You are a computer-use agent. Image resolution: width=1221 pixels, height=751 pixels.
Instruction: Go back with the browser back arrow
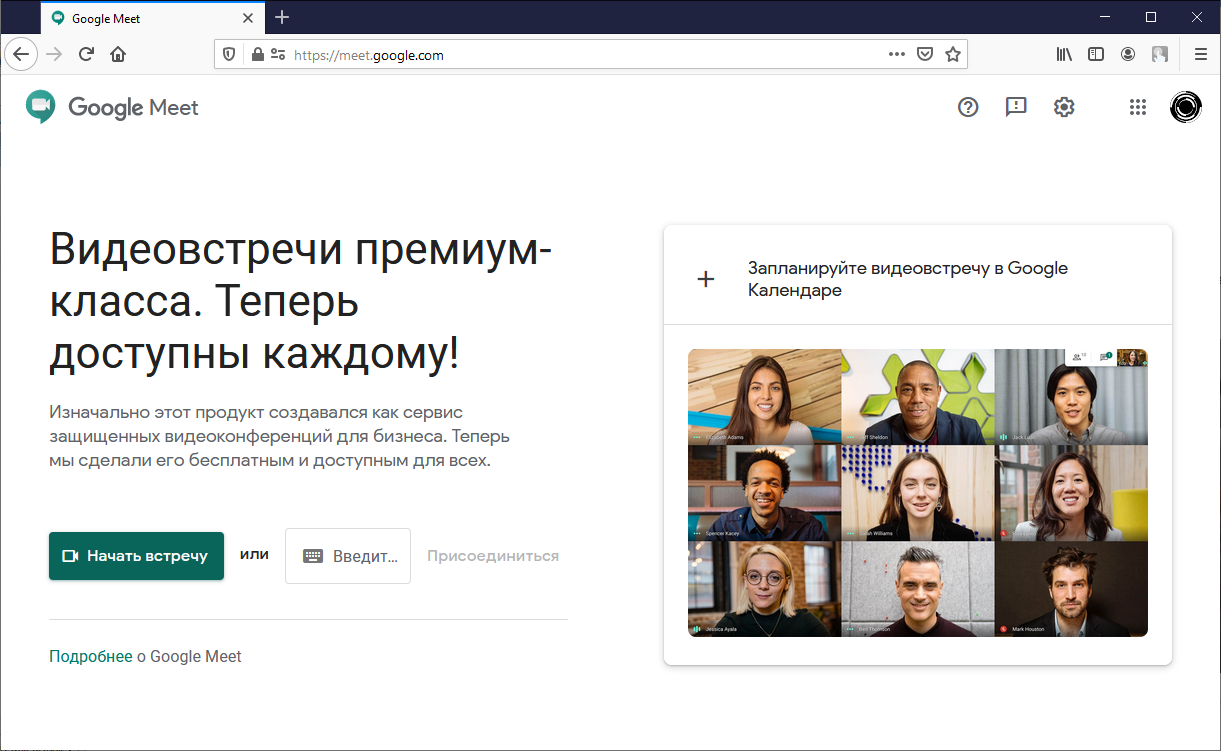(20, 54)
